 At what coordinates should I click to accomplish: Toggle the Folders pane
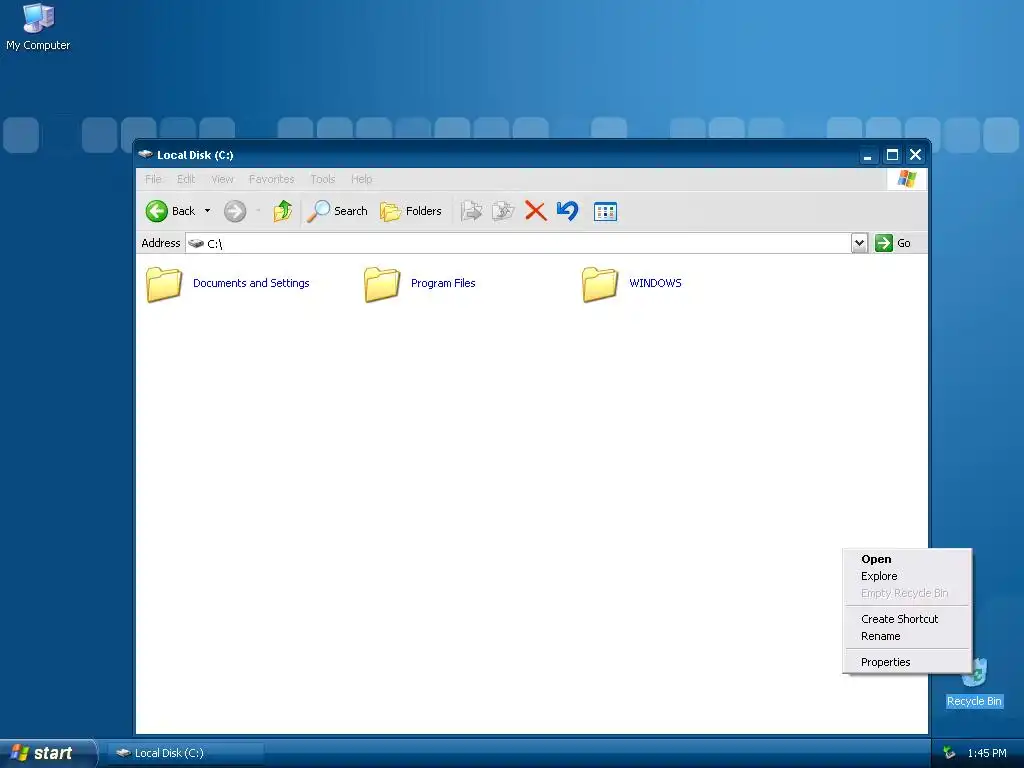[x=411, y=211]
